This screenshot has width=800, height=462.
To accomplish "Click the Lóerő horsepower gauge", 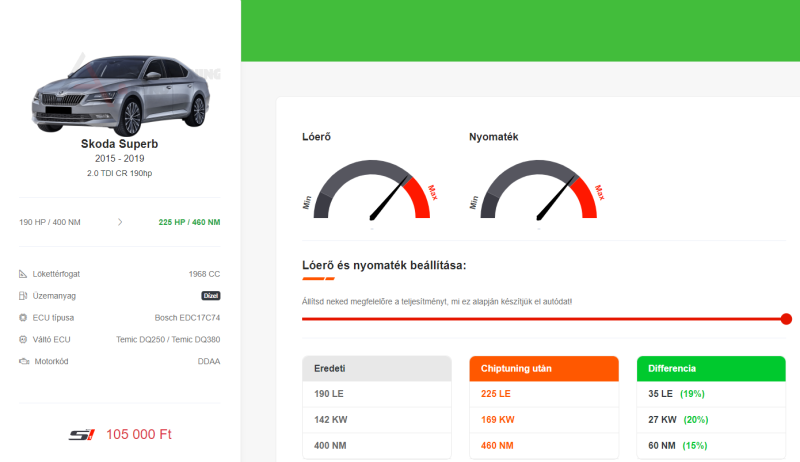I will pyautogui.click(x=372, y=190).
